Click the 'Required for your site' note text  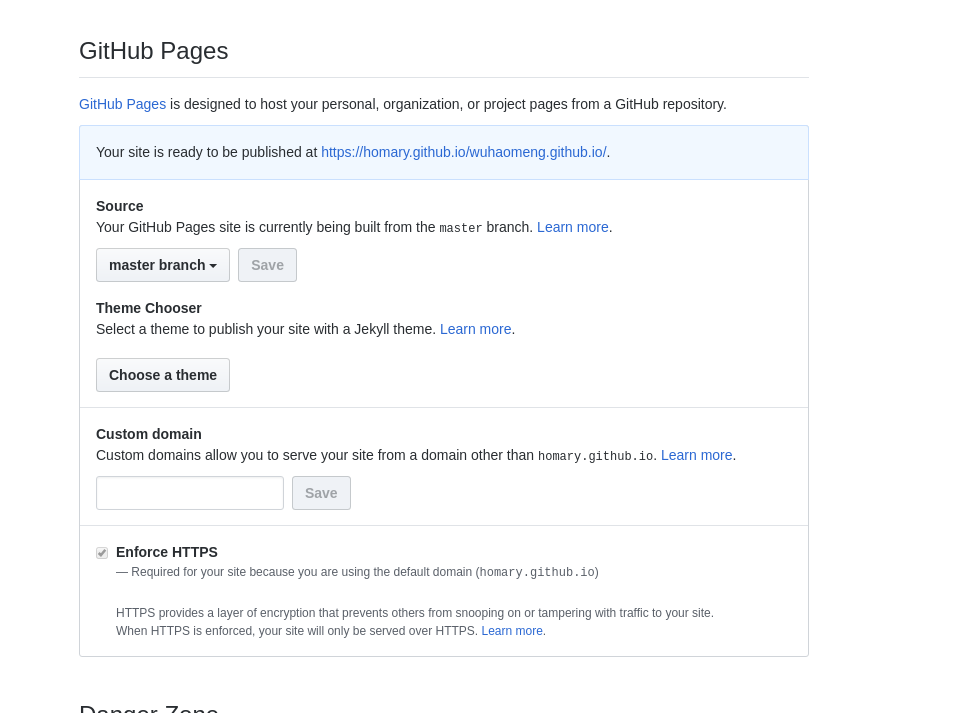(358, 572)
